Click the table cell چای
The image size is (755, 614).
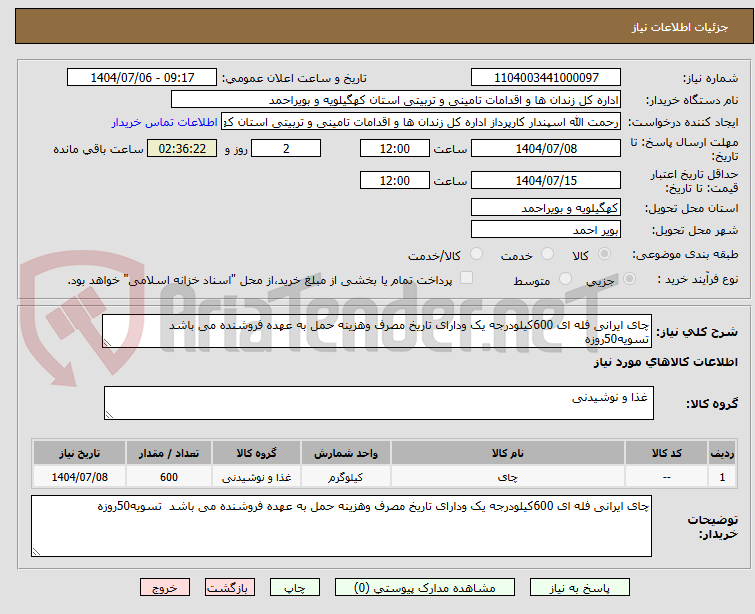508,477
